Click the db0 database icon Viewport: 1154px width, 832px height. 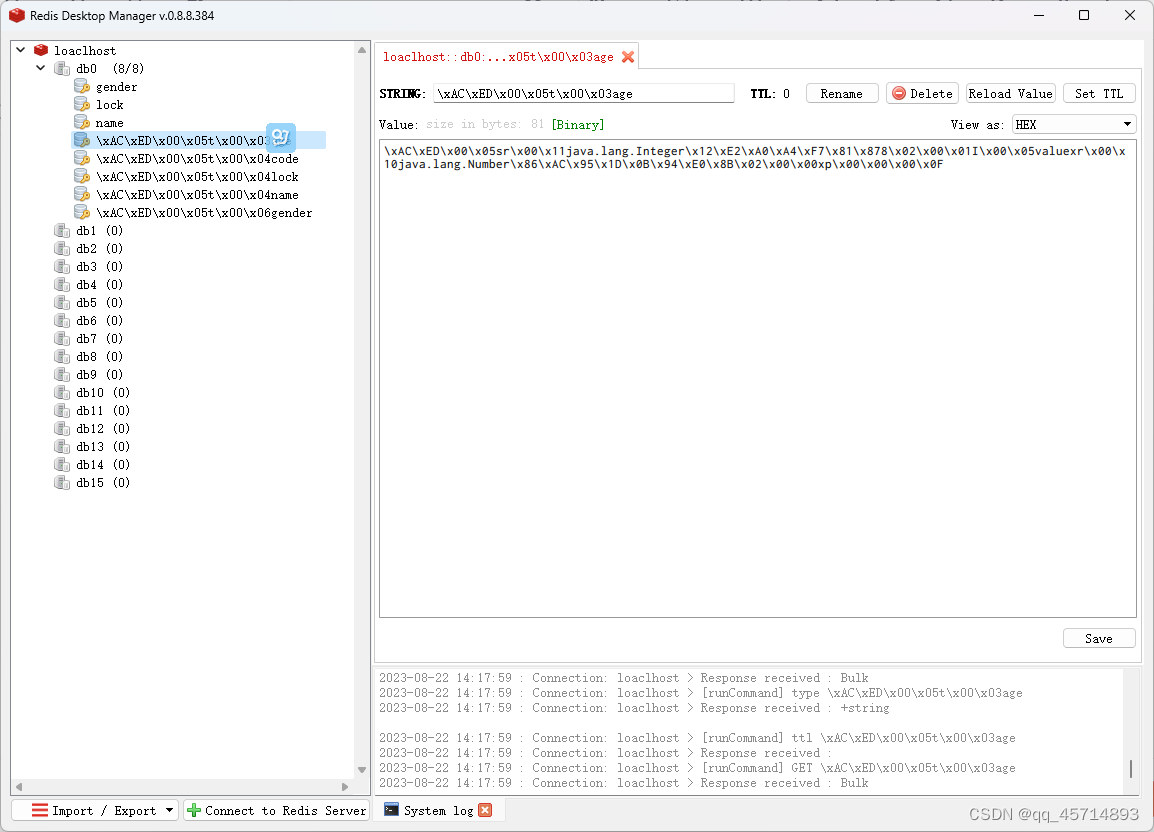[63, 68]
